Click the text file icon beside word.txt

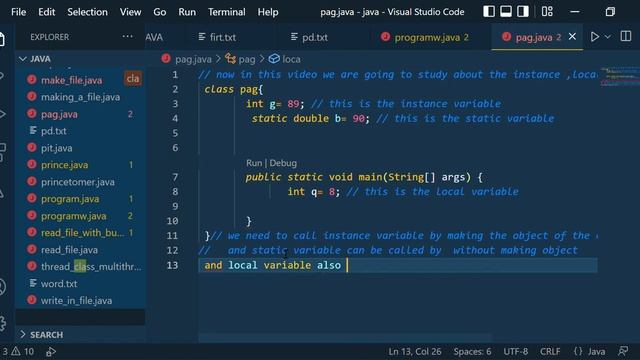tap(33, 283)
